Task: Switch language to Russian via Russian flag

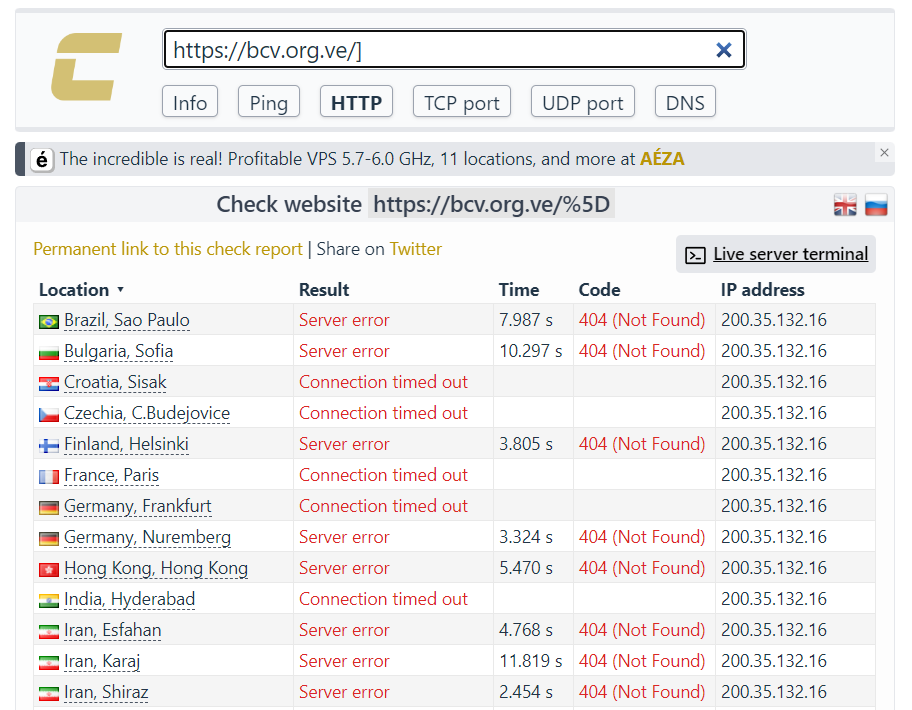Action: tap(876, 205)
